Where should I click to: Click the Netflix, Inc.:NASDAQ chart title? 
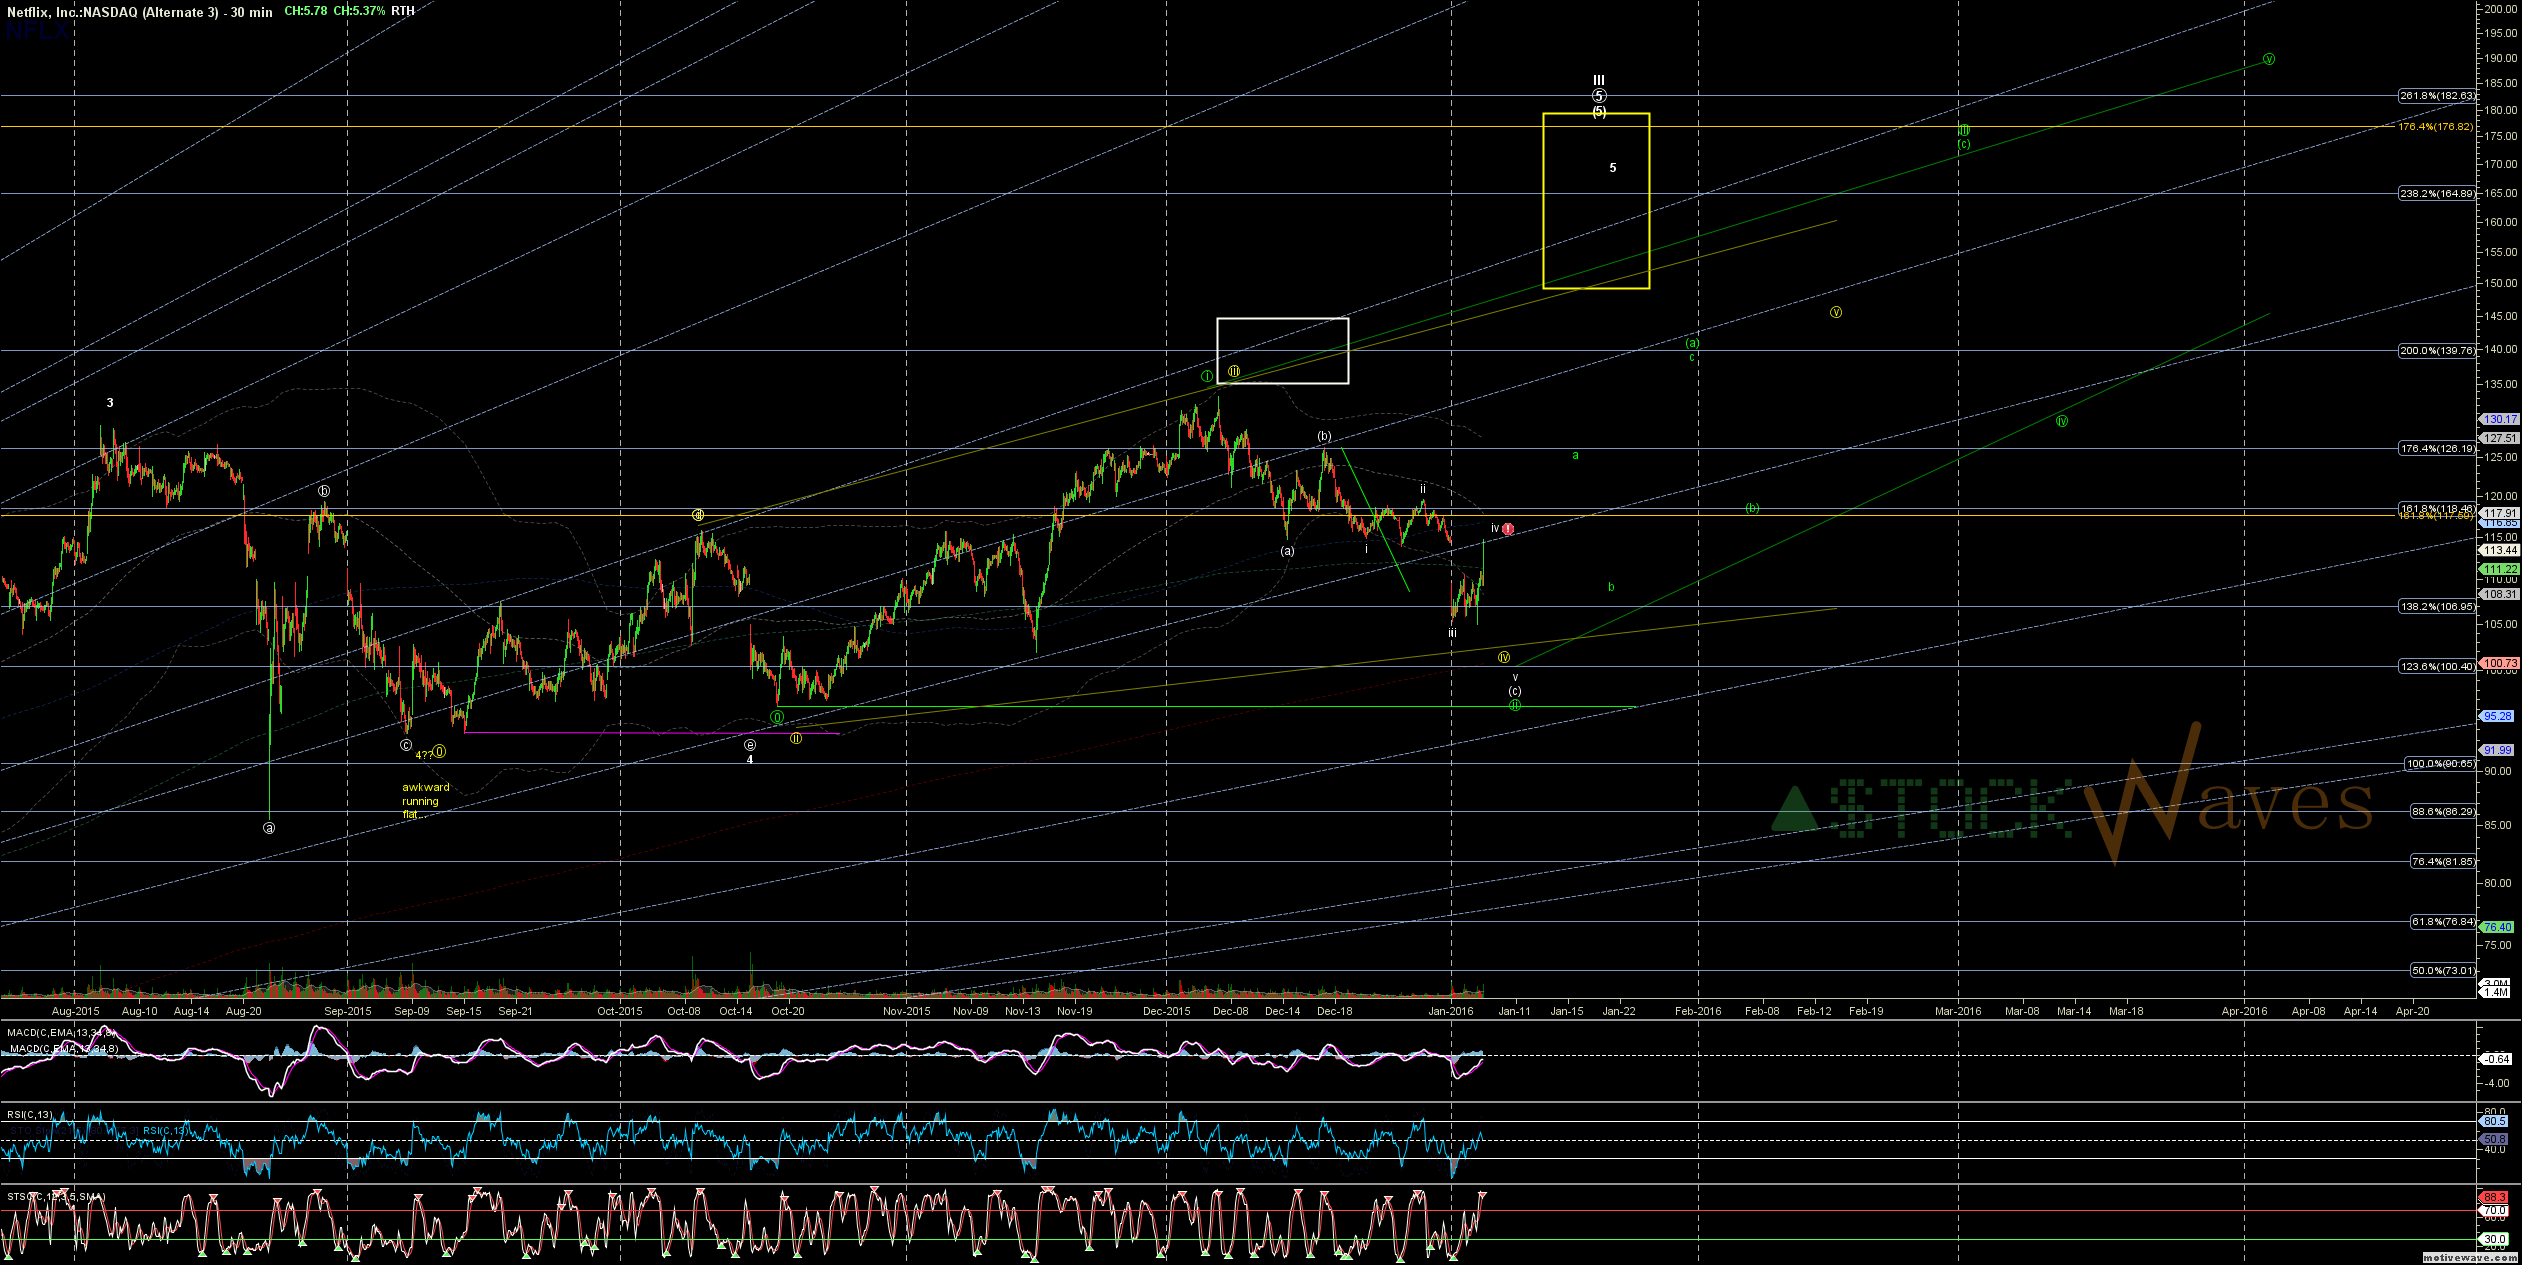tap(139, 12)
